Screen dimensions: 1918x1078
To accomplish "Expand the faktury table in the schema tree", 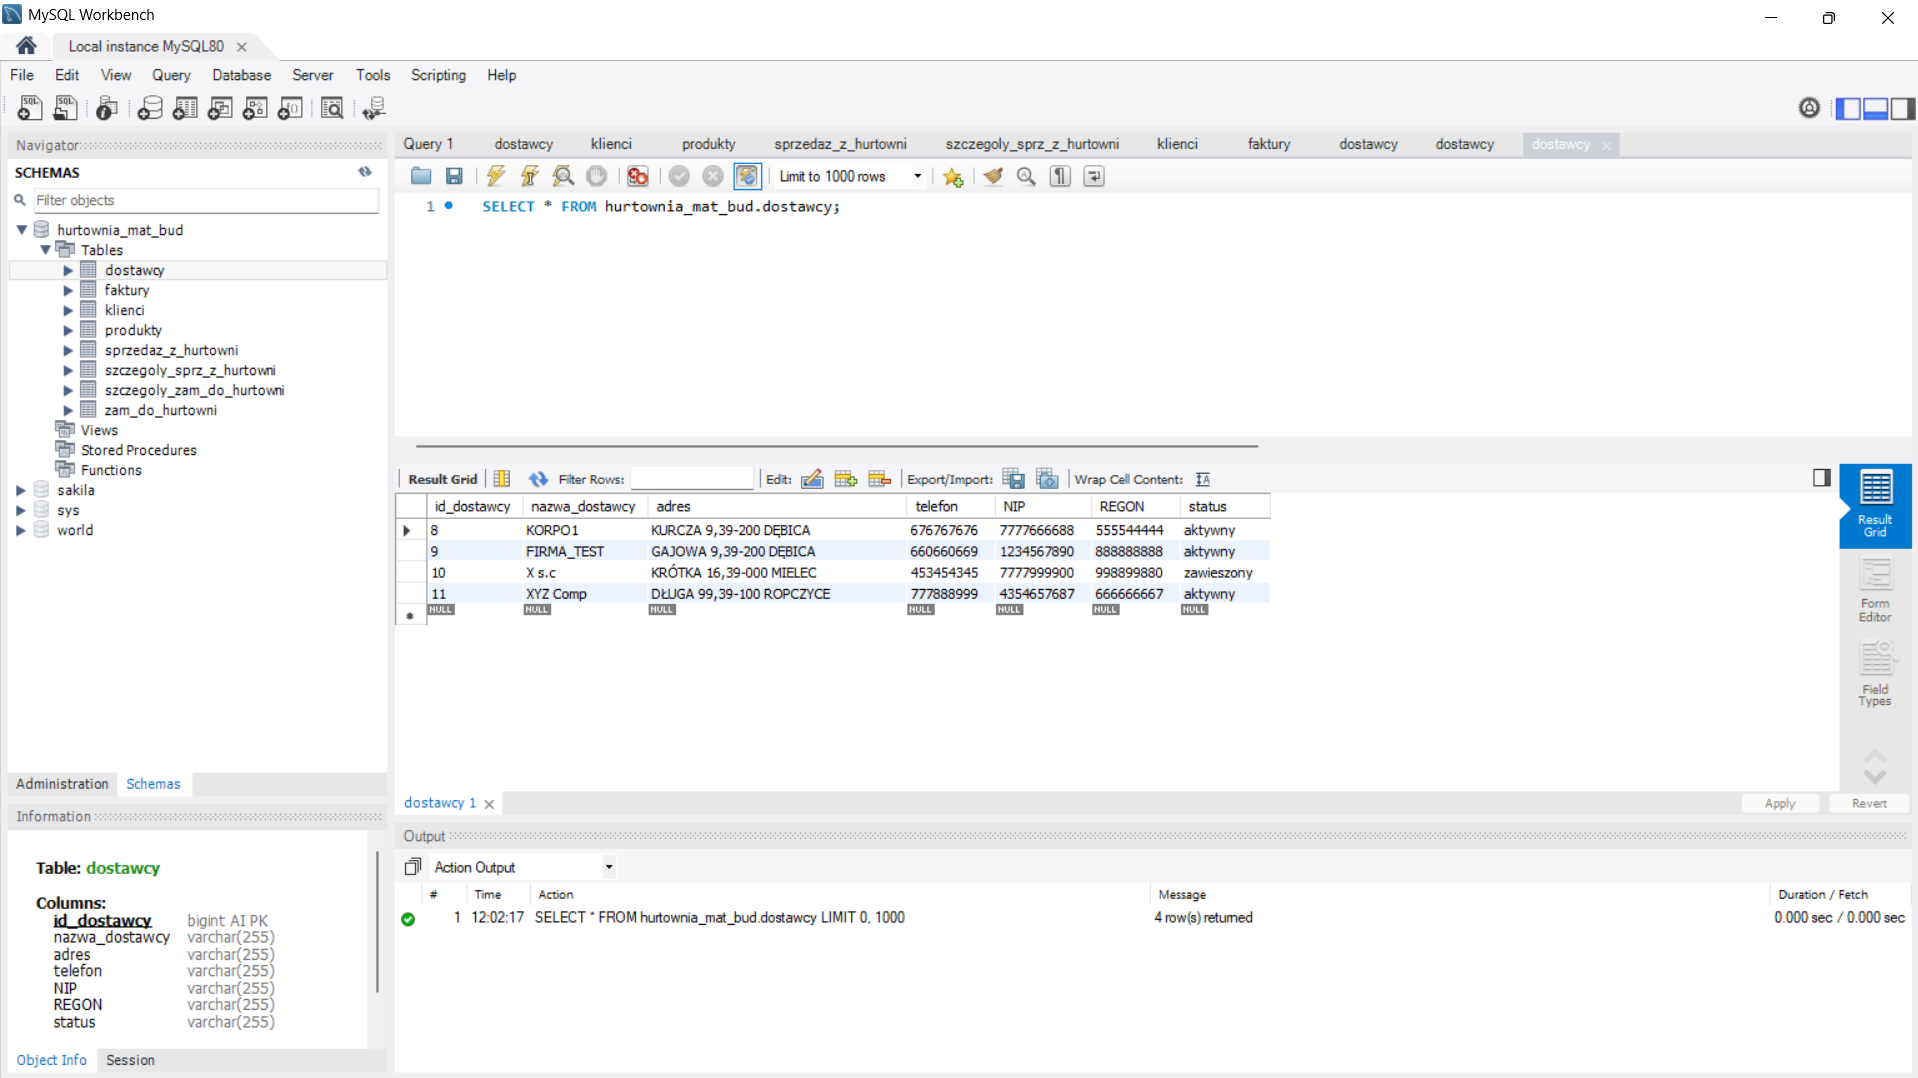I will click(x=68, y=290).
